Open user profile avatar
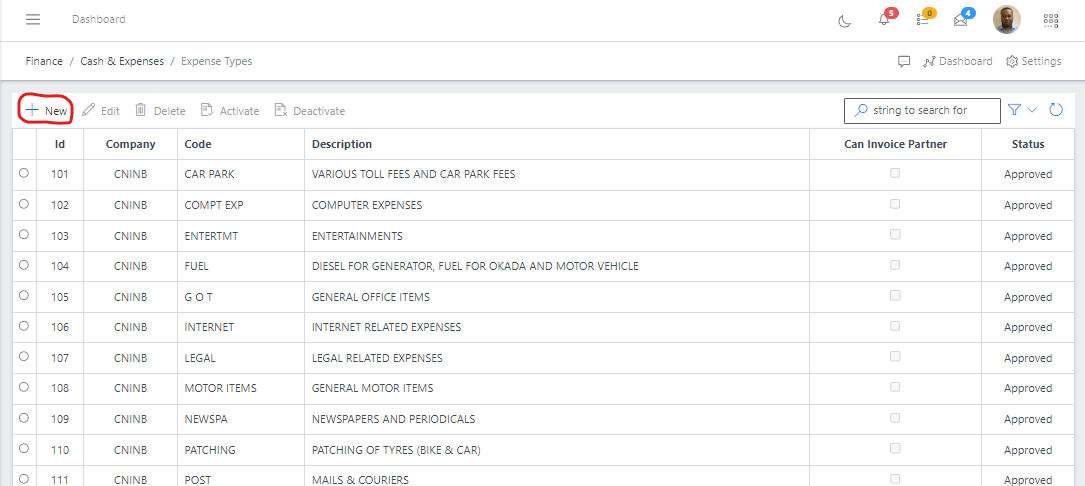 click(x=1007, y=20)
